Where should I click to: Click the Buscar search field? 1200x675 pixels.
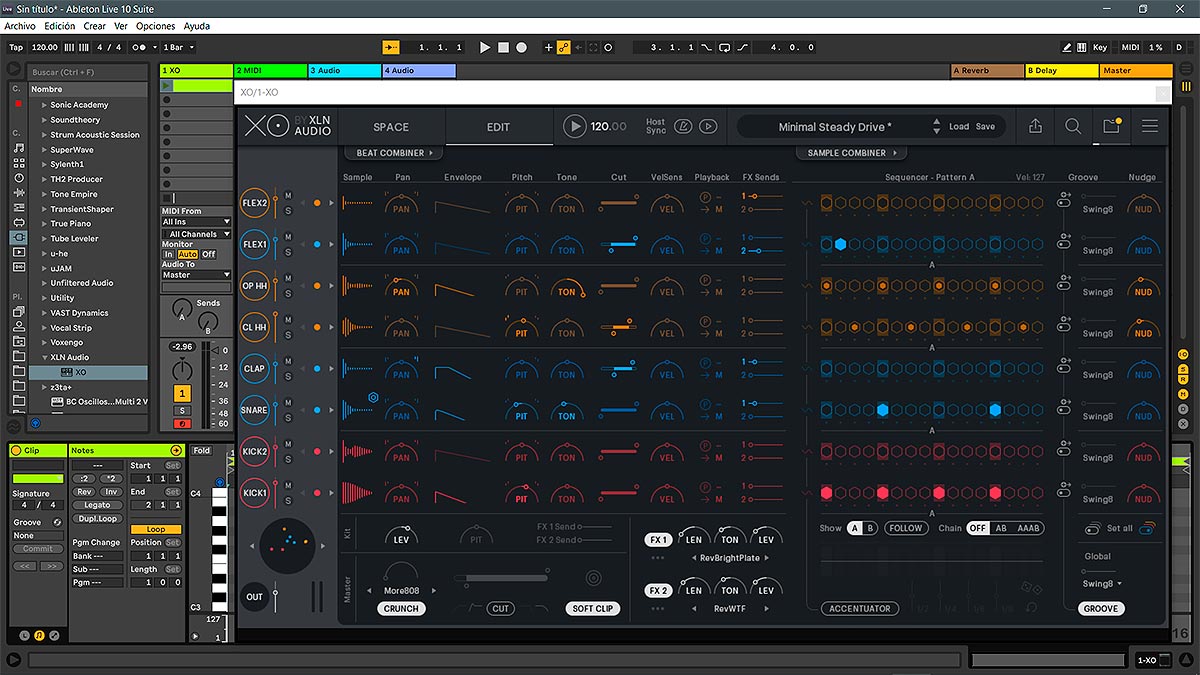[x=87, y=72]
